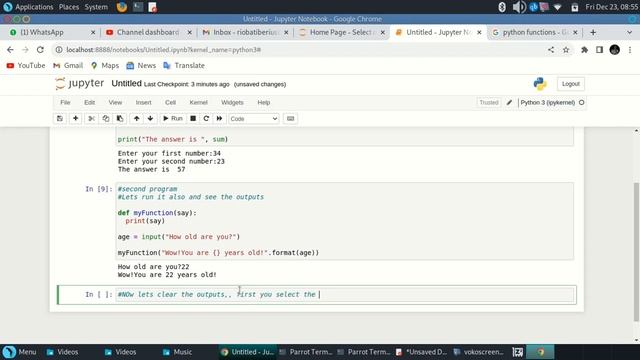Move the selected cell up

click(136, 118)
